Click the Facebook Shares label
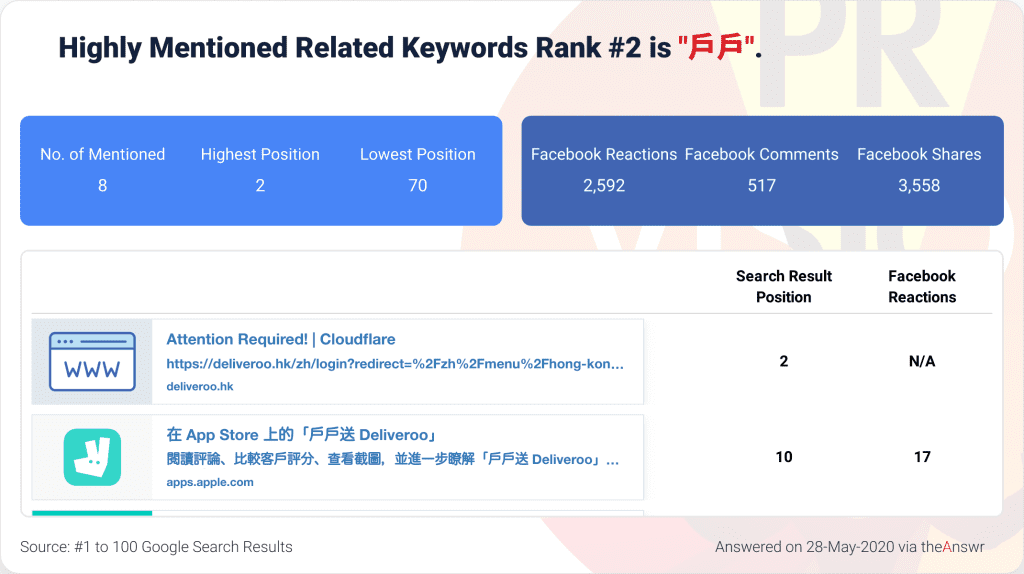The height and width of the screenshot is (574, 1024). [919, 154]
